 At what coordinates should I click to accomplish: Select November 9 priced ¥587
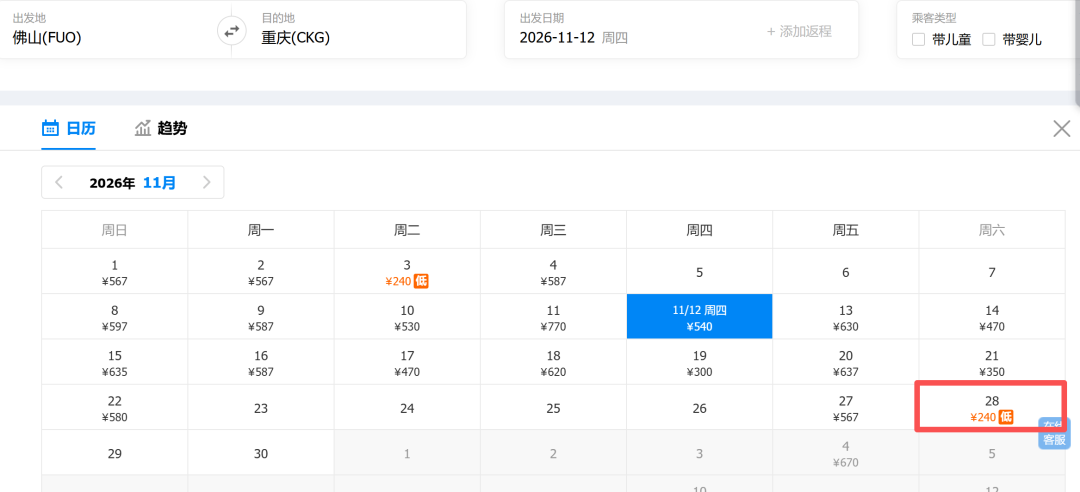tap(261, 317)
